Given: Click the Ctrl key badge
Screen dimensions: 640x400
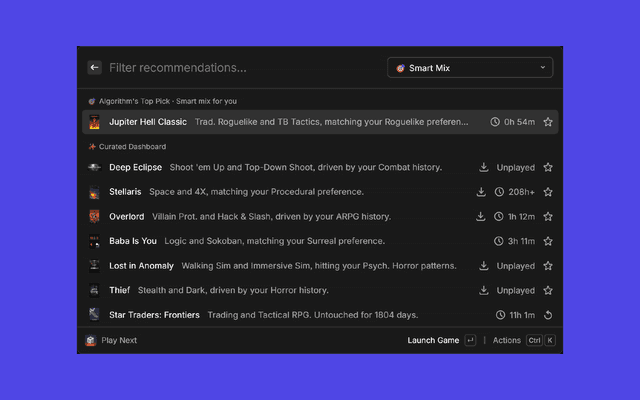Looking at the screenshot, I should 534,340.
